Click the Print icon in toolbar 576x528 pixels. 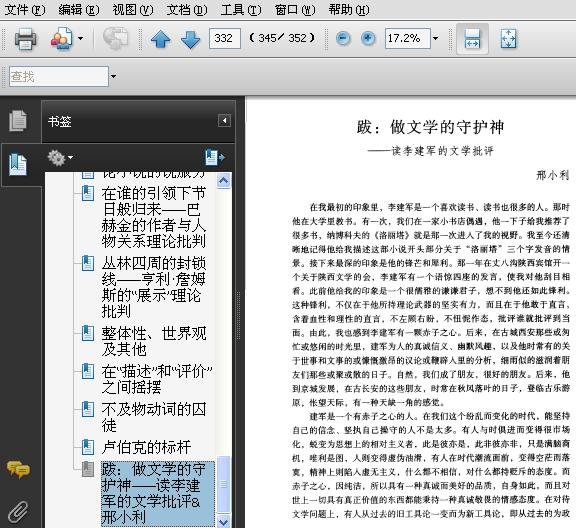coord(25,38)
